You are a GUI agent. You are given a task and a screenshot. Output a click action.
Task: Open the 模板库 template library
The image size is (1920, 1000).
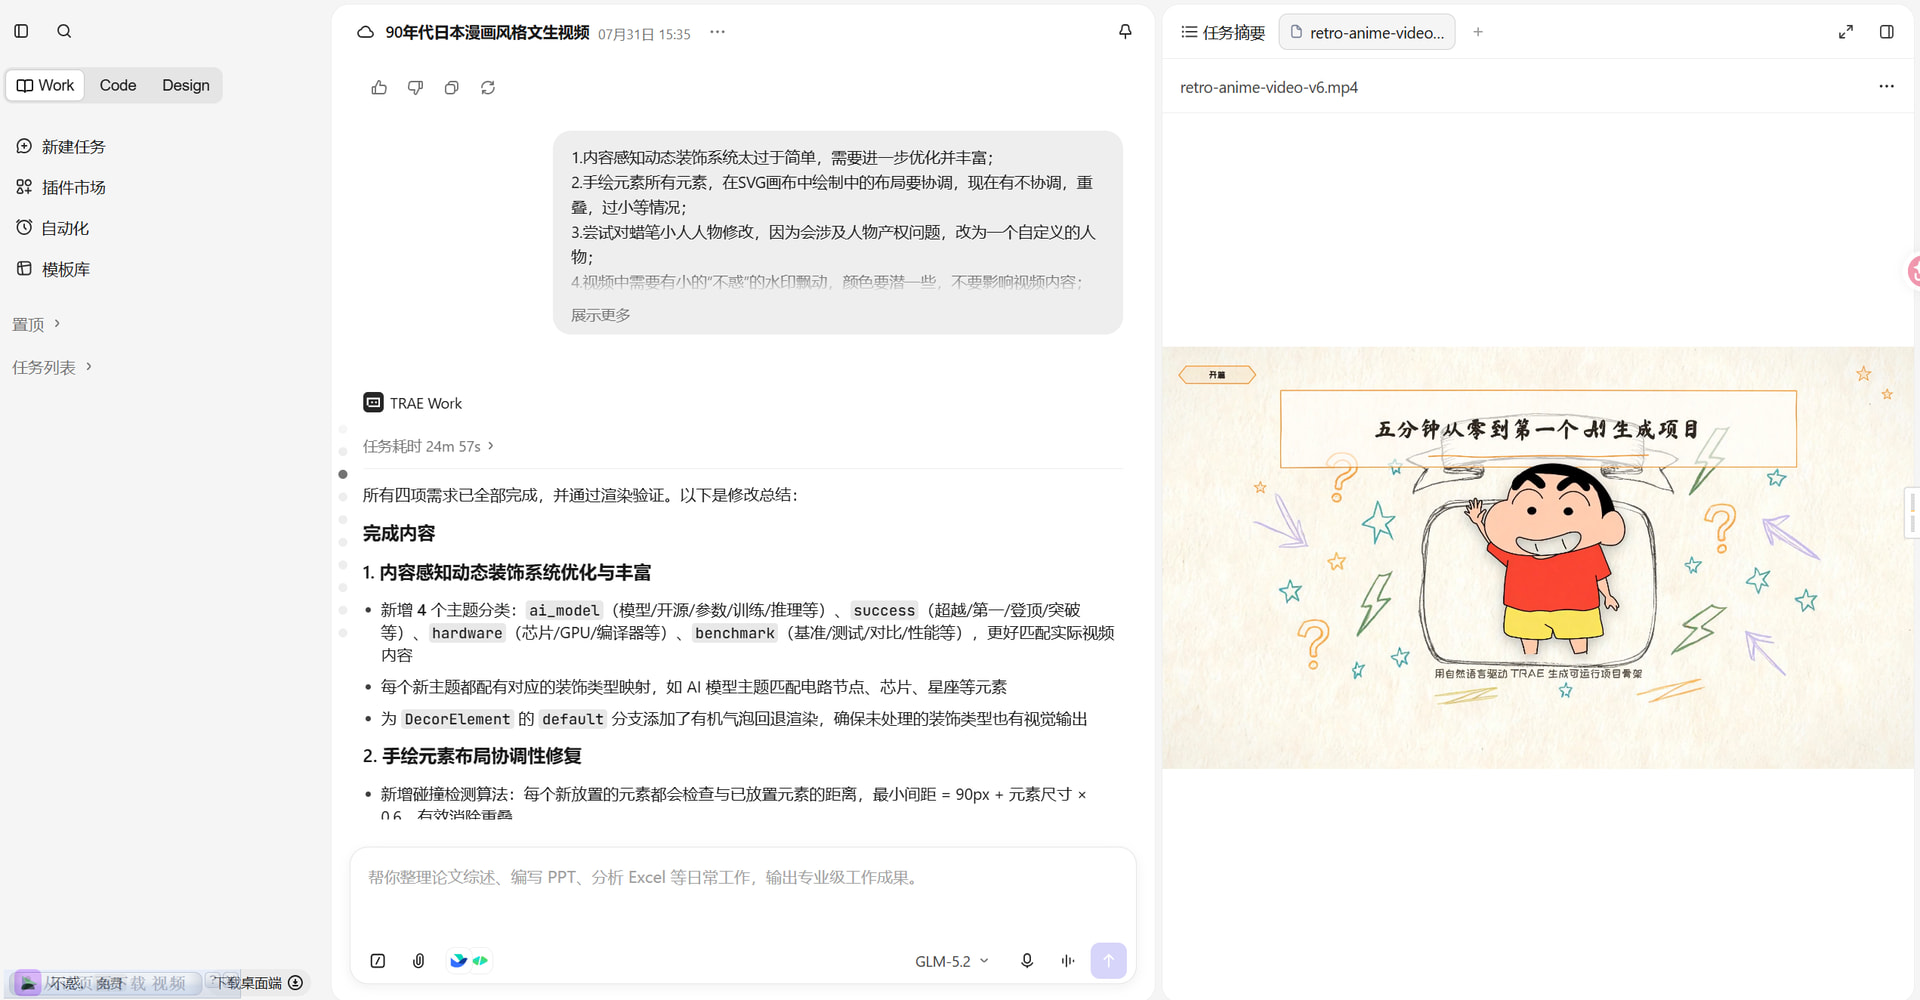point(53,269)
